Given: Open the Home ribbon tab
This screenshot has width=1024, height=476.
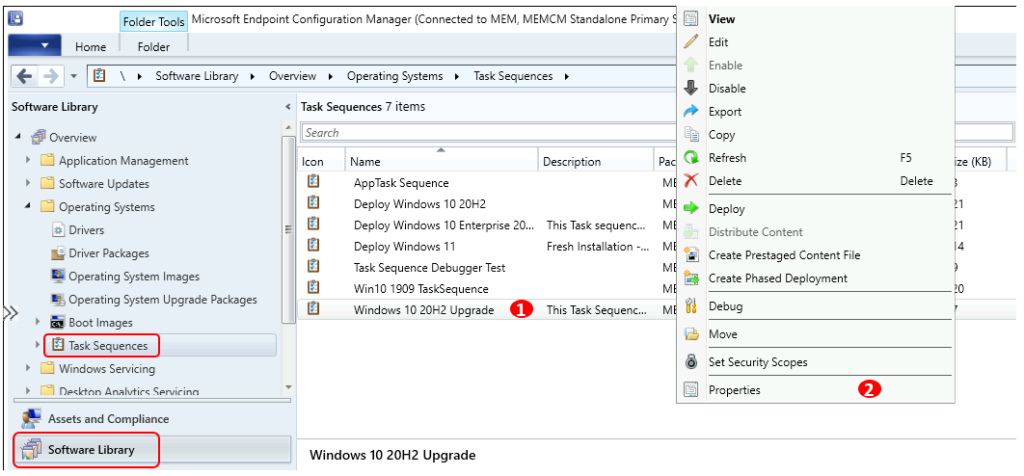Looking at the screenshot, I should (90, 46).
